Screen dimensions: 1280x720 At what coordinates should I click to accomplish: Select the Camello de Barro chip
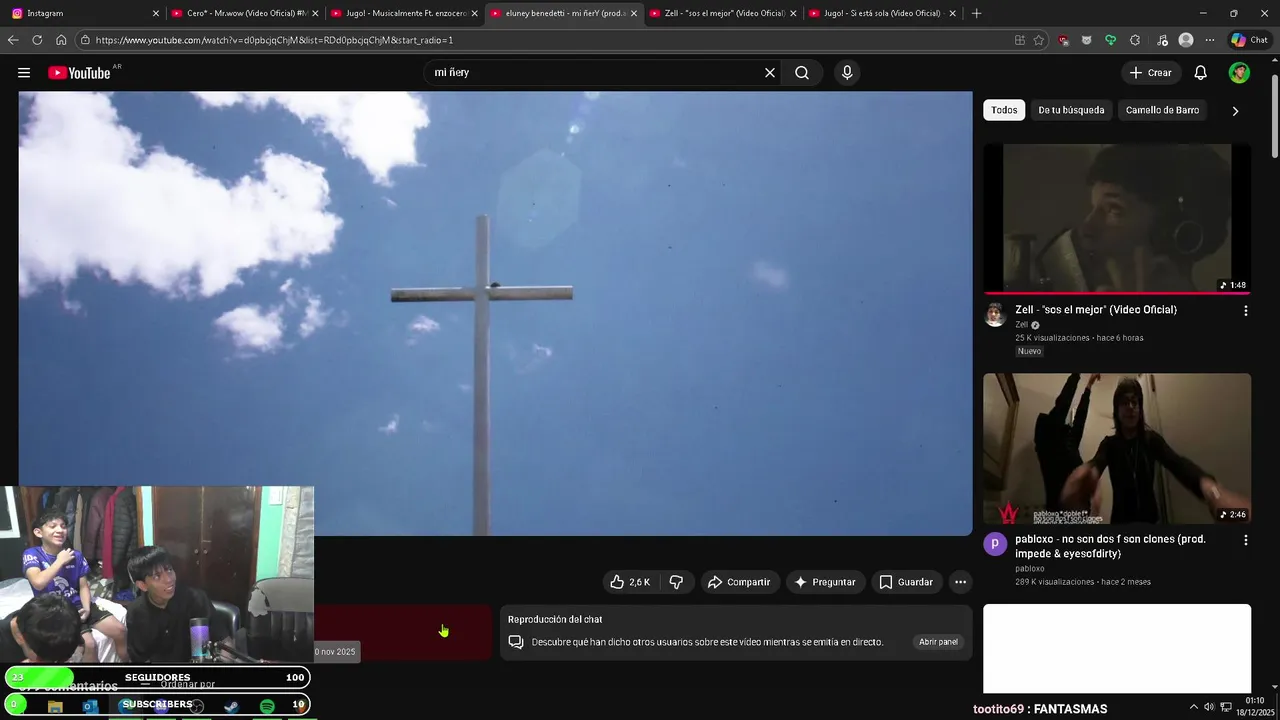coord(1162,110)
